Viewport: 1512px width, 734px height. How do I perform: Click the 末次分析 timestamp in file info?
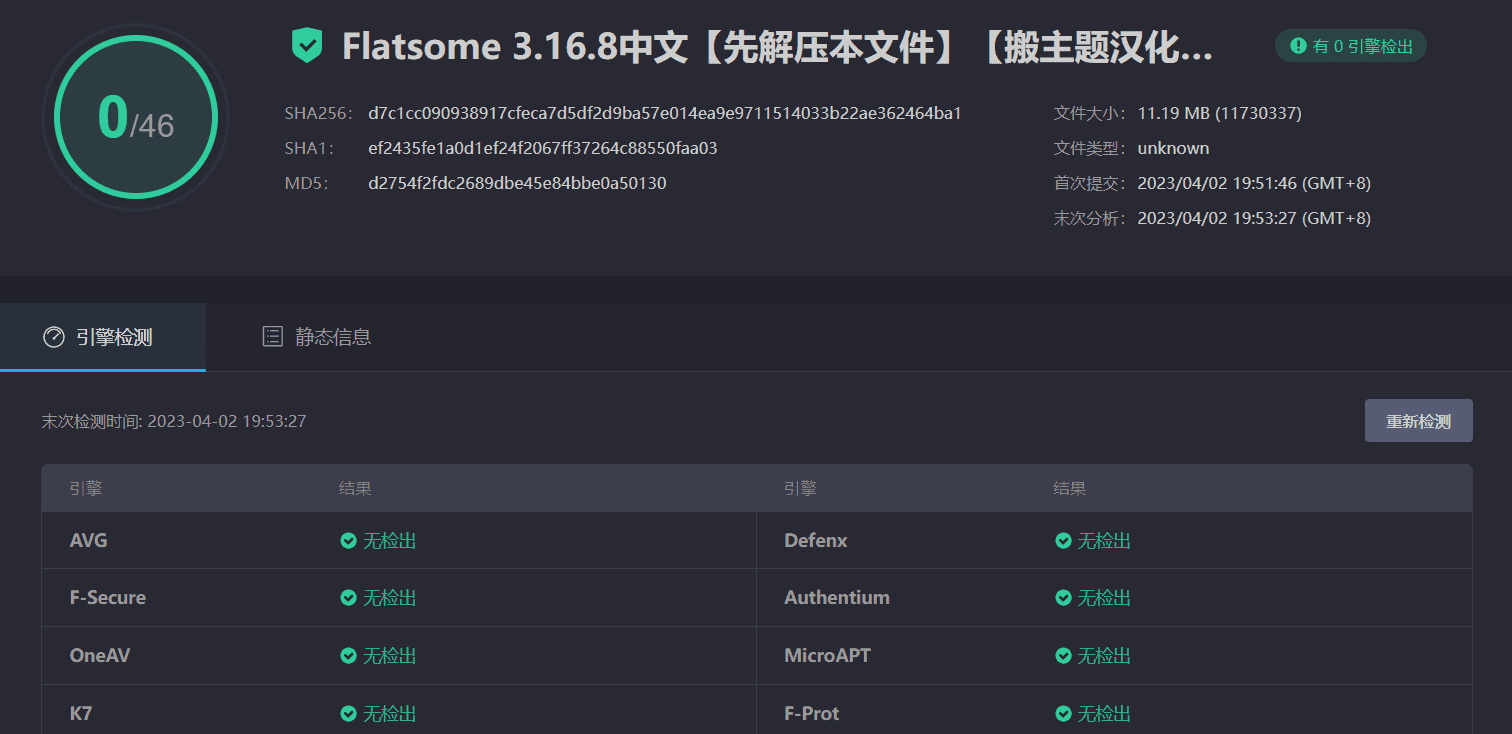coord(1254,218)
